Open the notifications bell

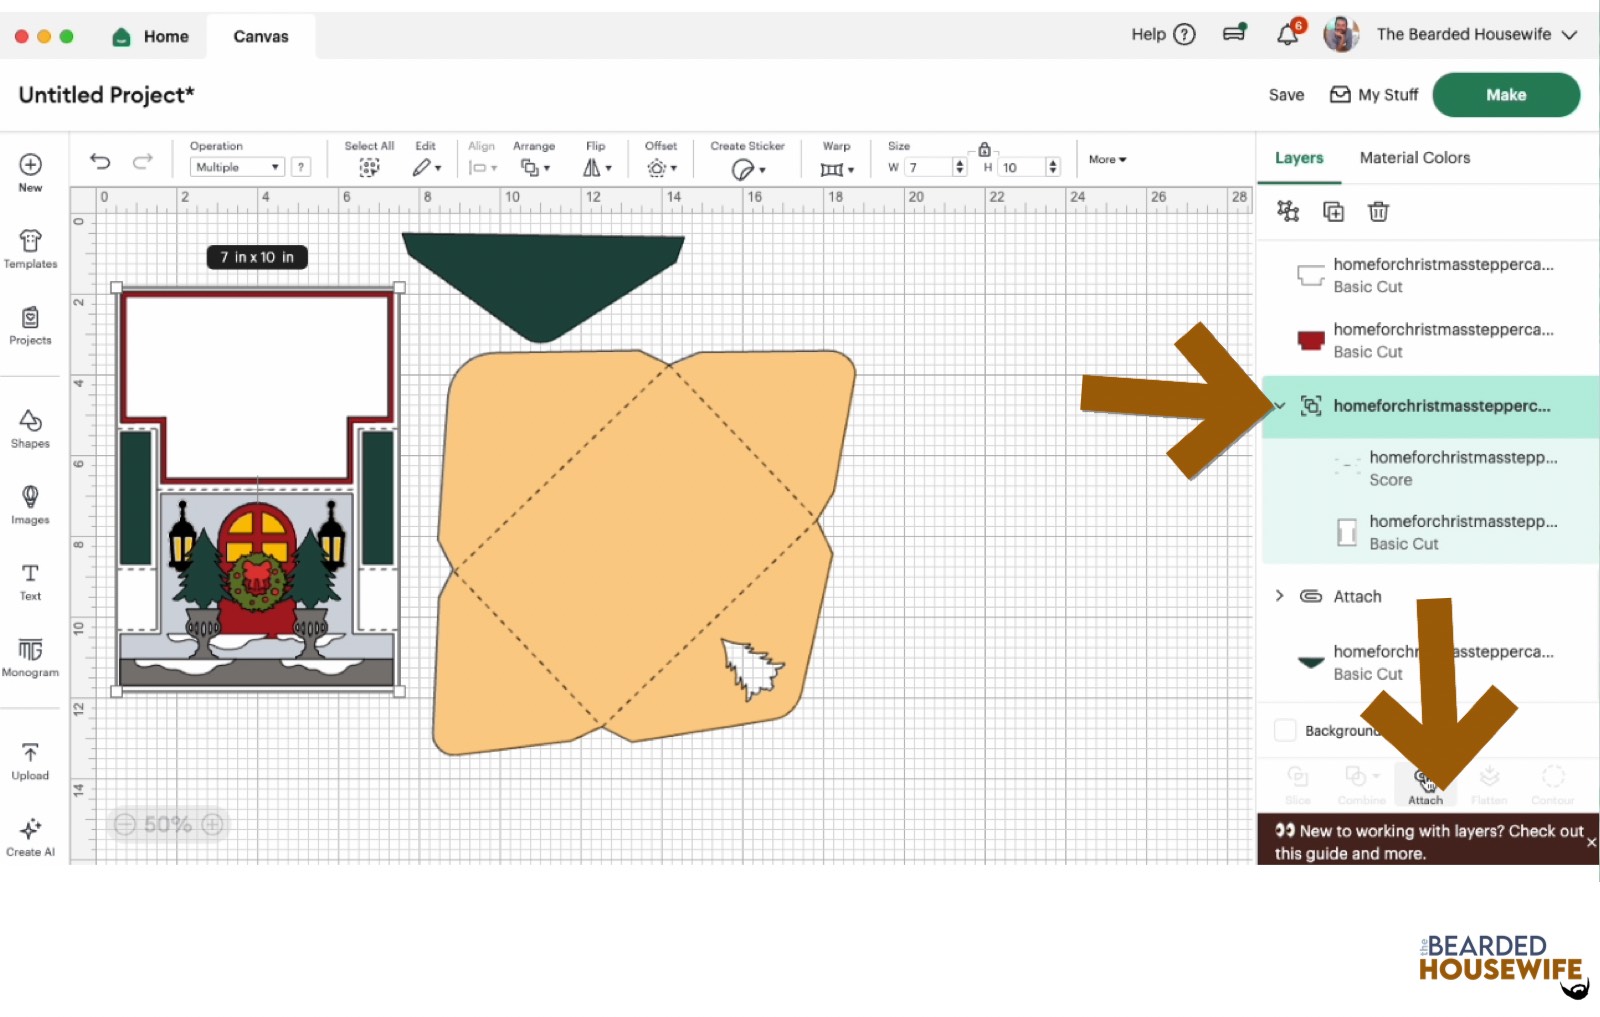1288,35
